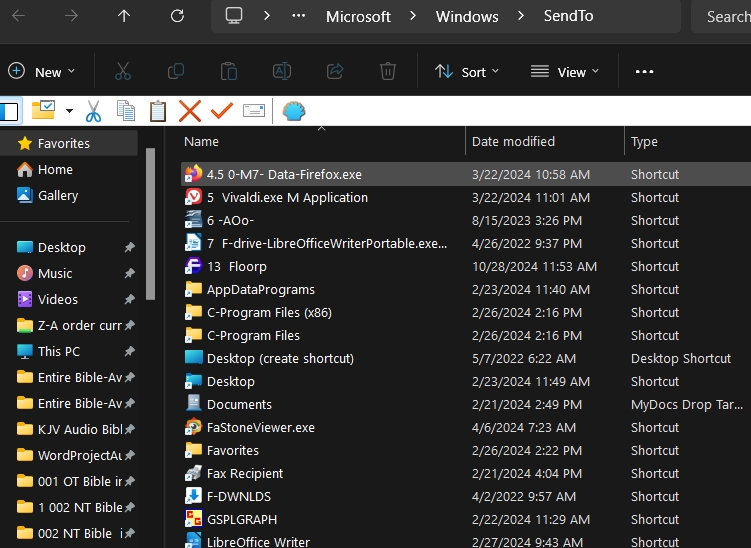
Task: Open the folder options dropdown arrow
Action: 69,111
